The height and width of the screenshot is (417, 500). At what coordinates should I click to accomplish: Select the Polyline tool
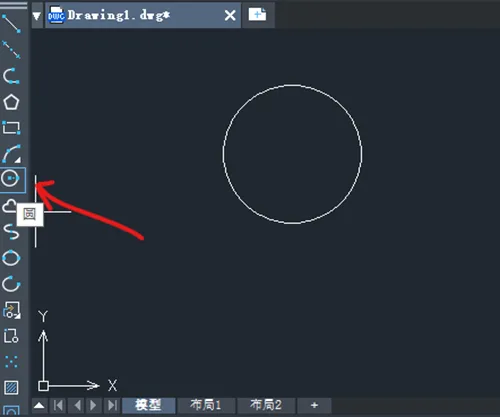(11, 76)
